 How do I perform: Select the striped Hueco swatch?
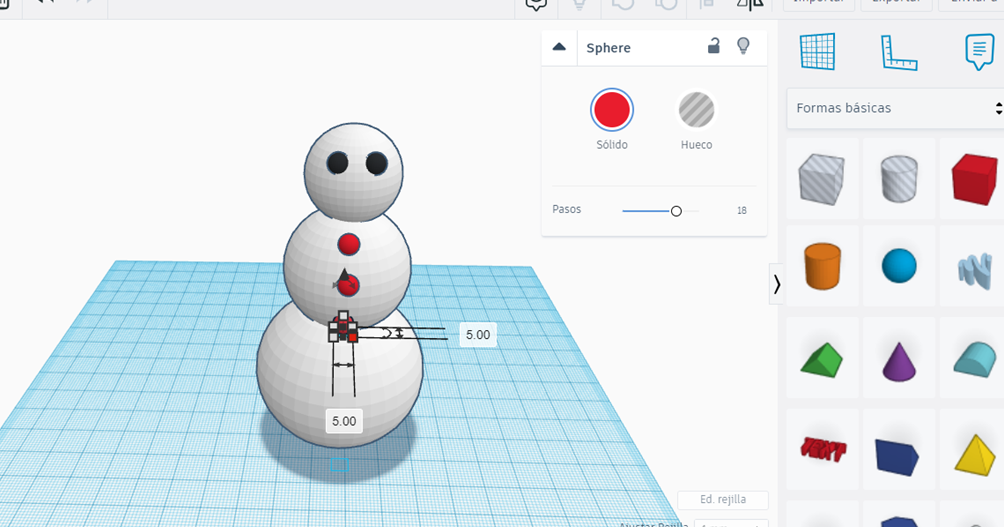click(x=696, y=110)
